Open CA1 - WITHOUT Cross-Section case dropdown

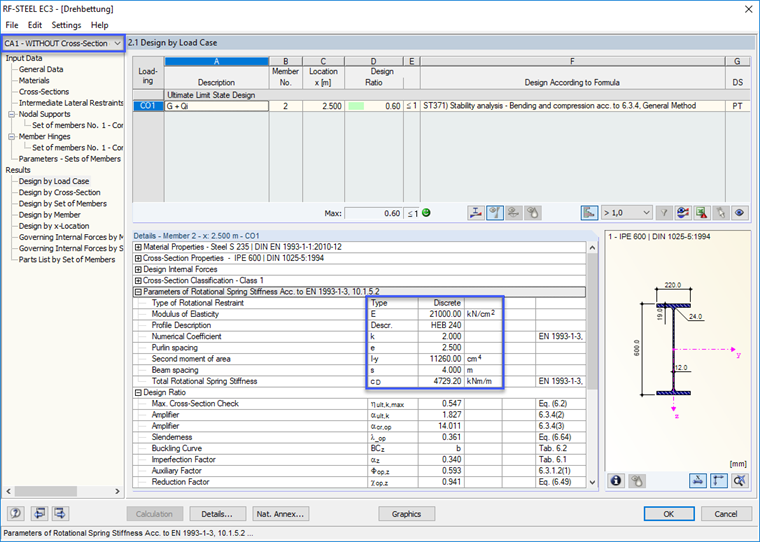click(x=63, y=44)
